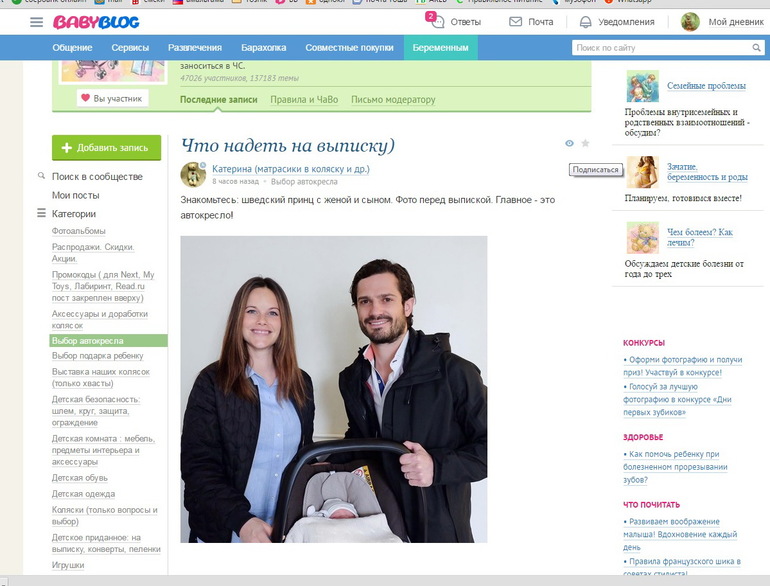Image resolution: width=770 pixels, height=586 pixels.
Task: Toggle the Вы участник membership button
Action: [112, 98]
